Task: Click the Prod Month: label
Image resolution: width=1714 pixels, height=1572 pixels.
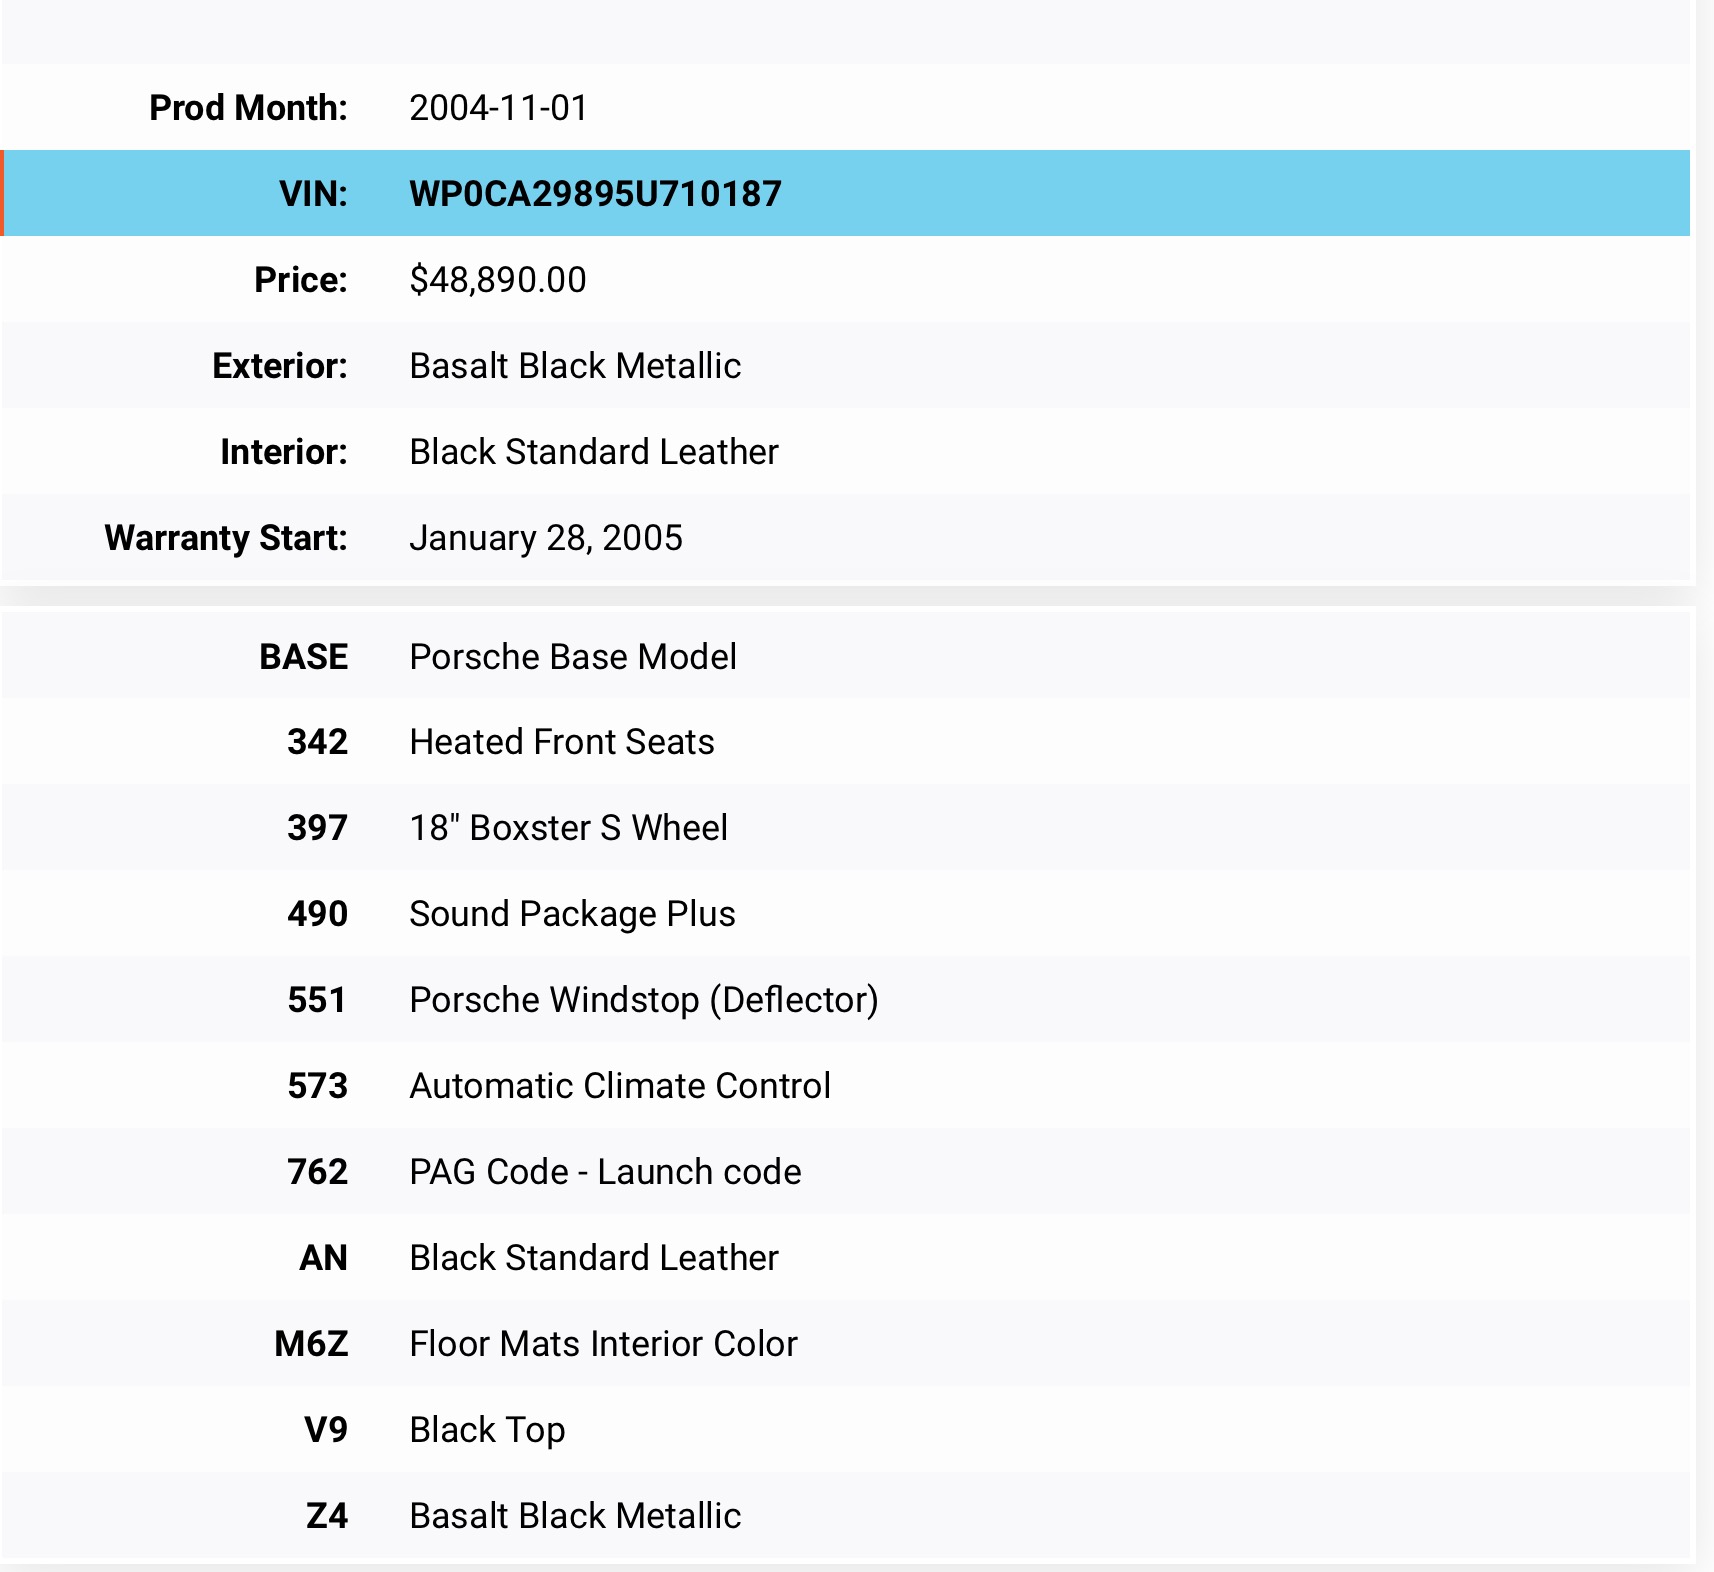Action: pos(248,108)
